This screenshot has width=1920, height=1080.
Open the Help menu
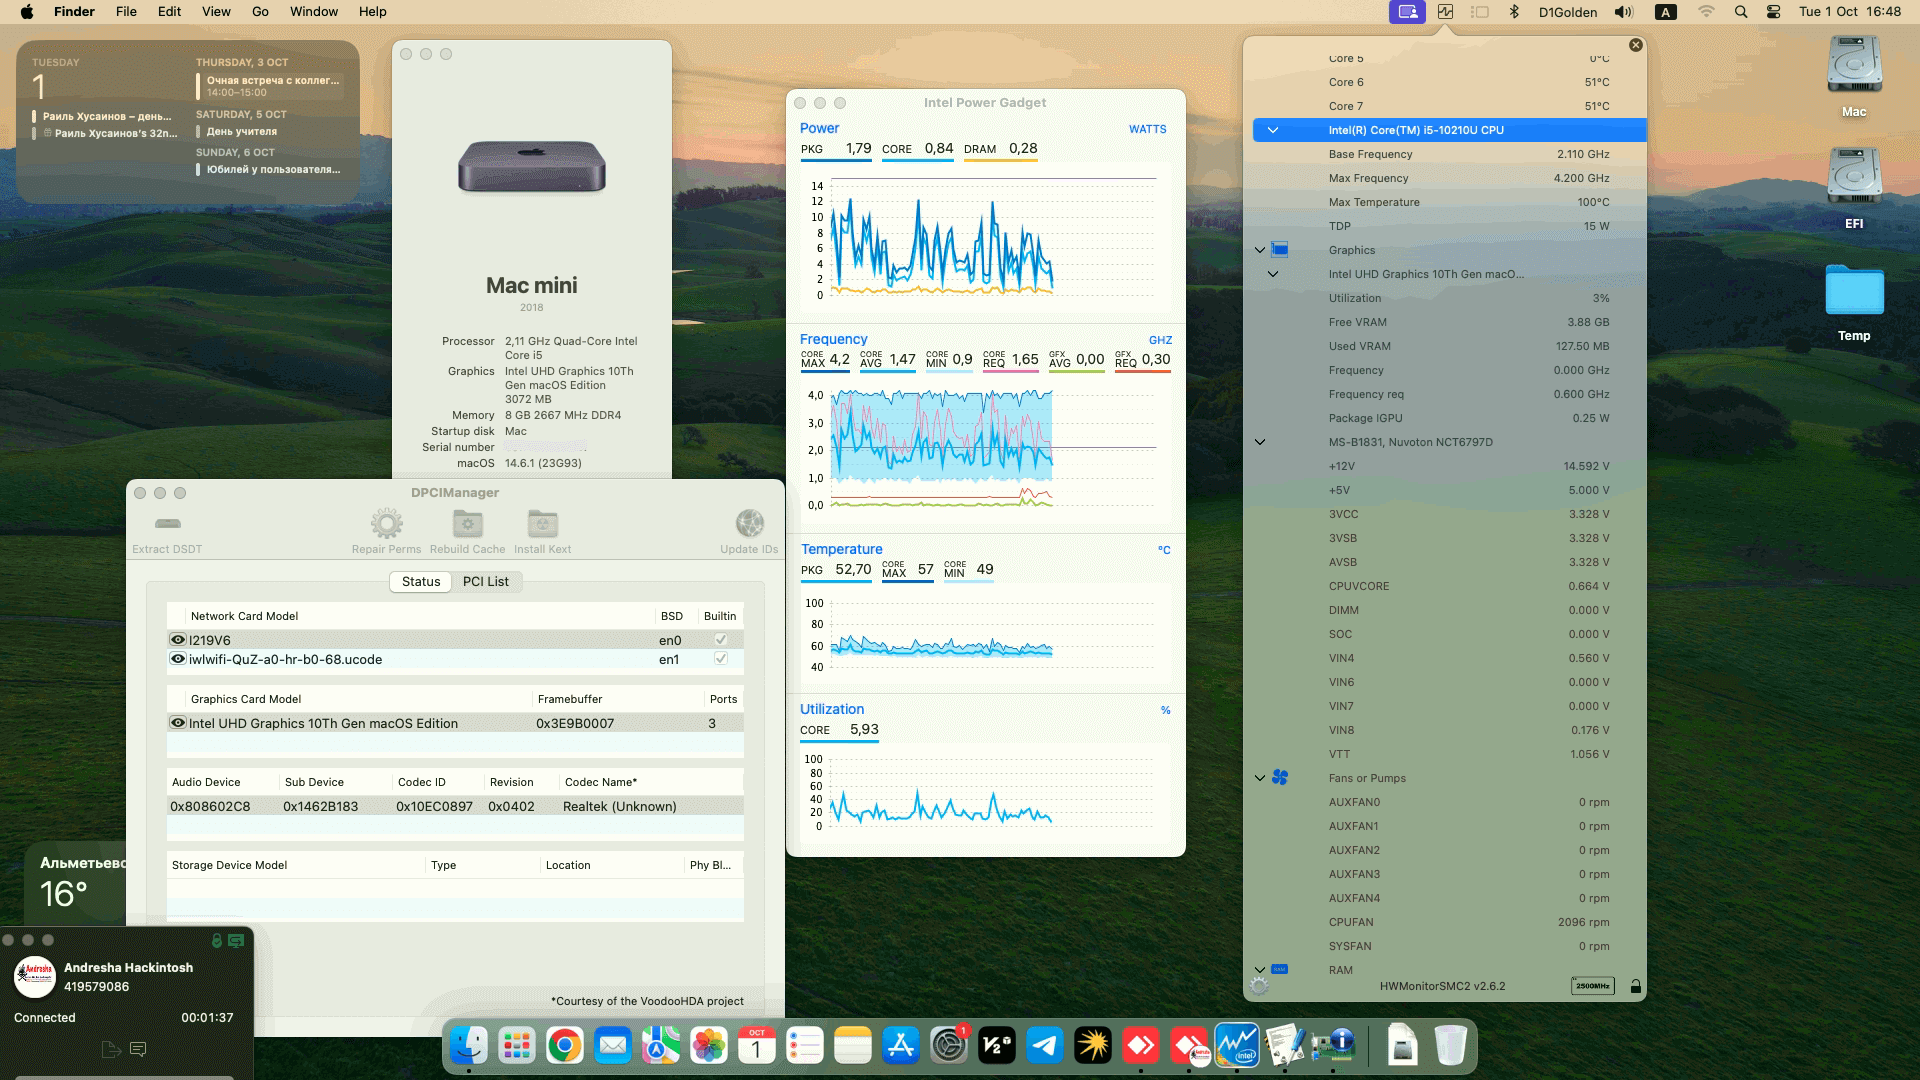tap(373, 12)
